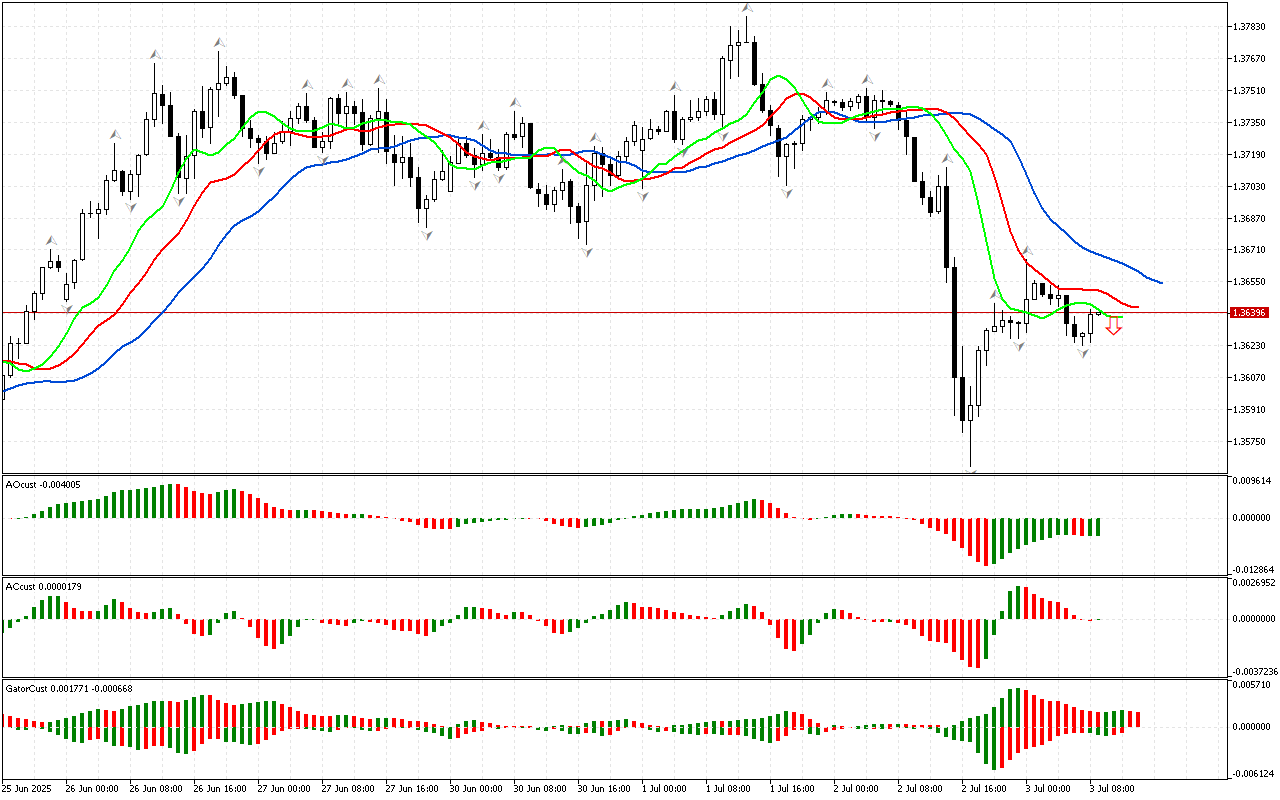Click the 1 Jul 08:00 time axis label
This screenshot has width=1280, height=800.
pyautogui.click(x=729, y=788)
